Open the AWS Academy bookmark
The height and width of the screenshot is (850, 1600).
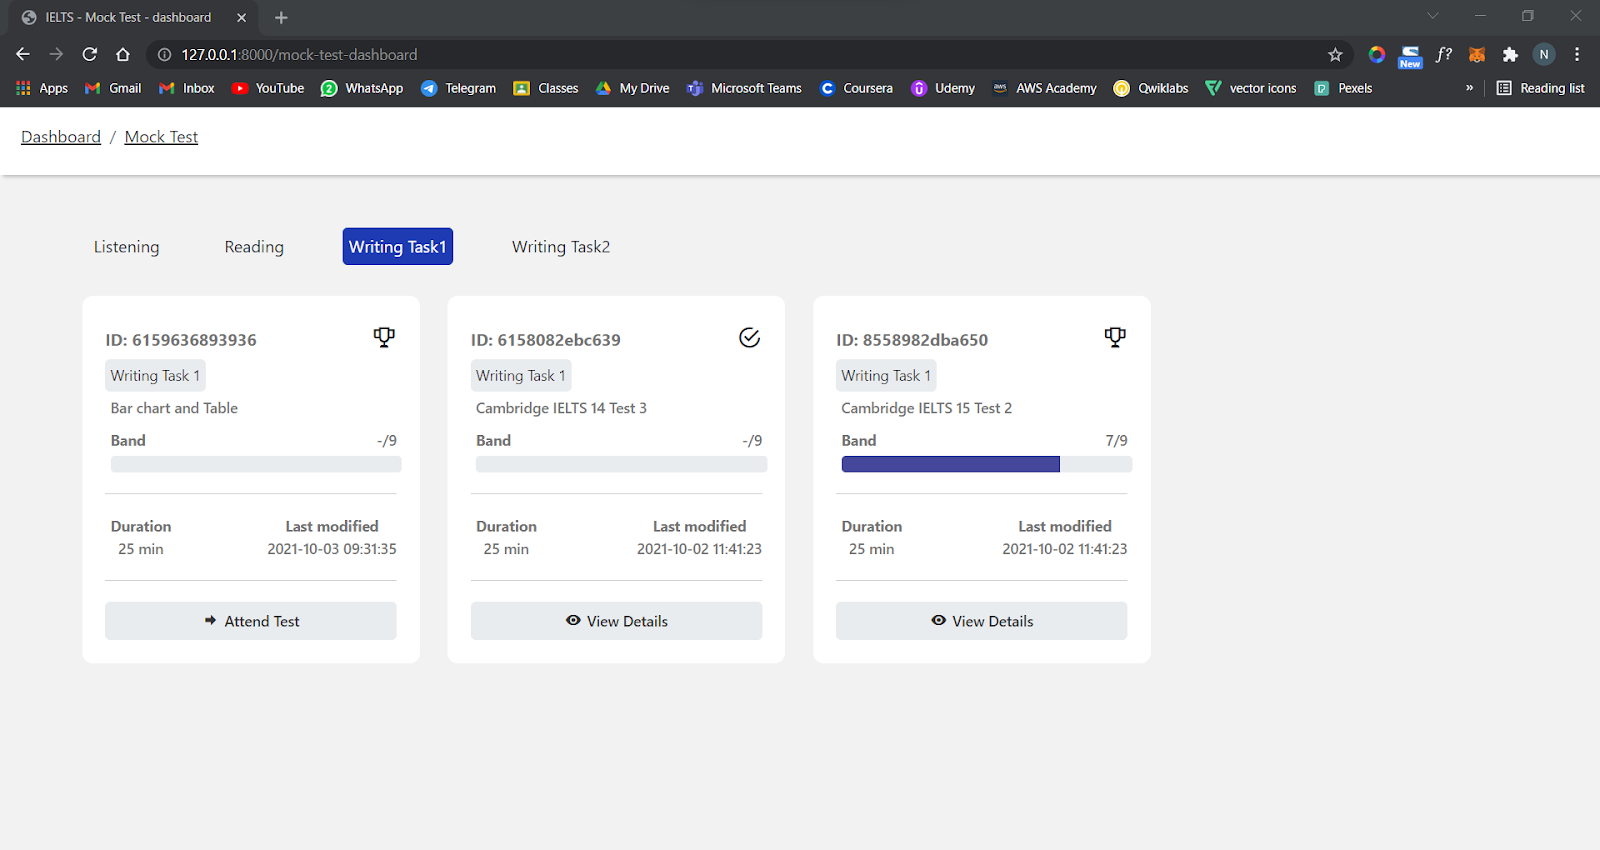point(1044,88)
